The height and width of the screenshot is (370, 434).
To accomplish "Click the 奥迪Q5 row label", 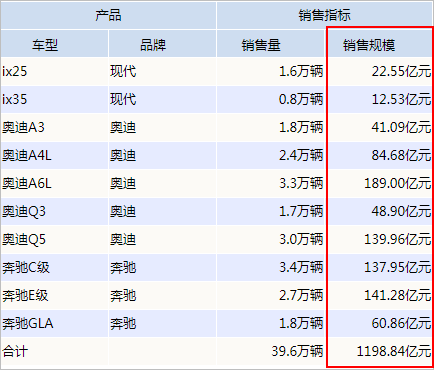I will 54,239.
